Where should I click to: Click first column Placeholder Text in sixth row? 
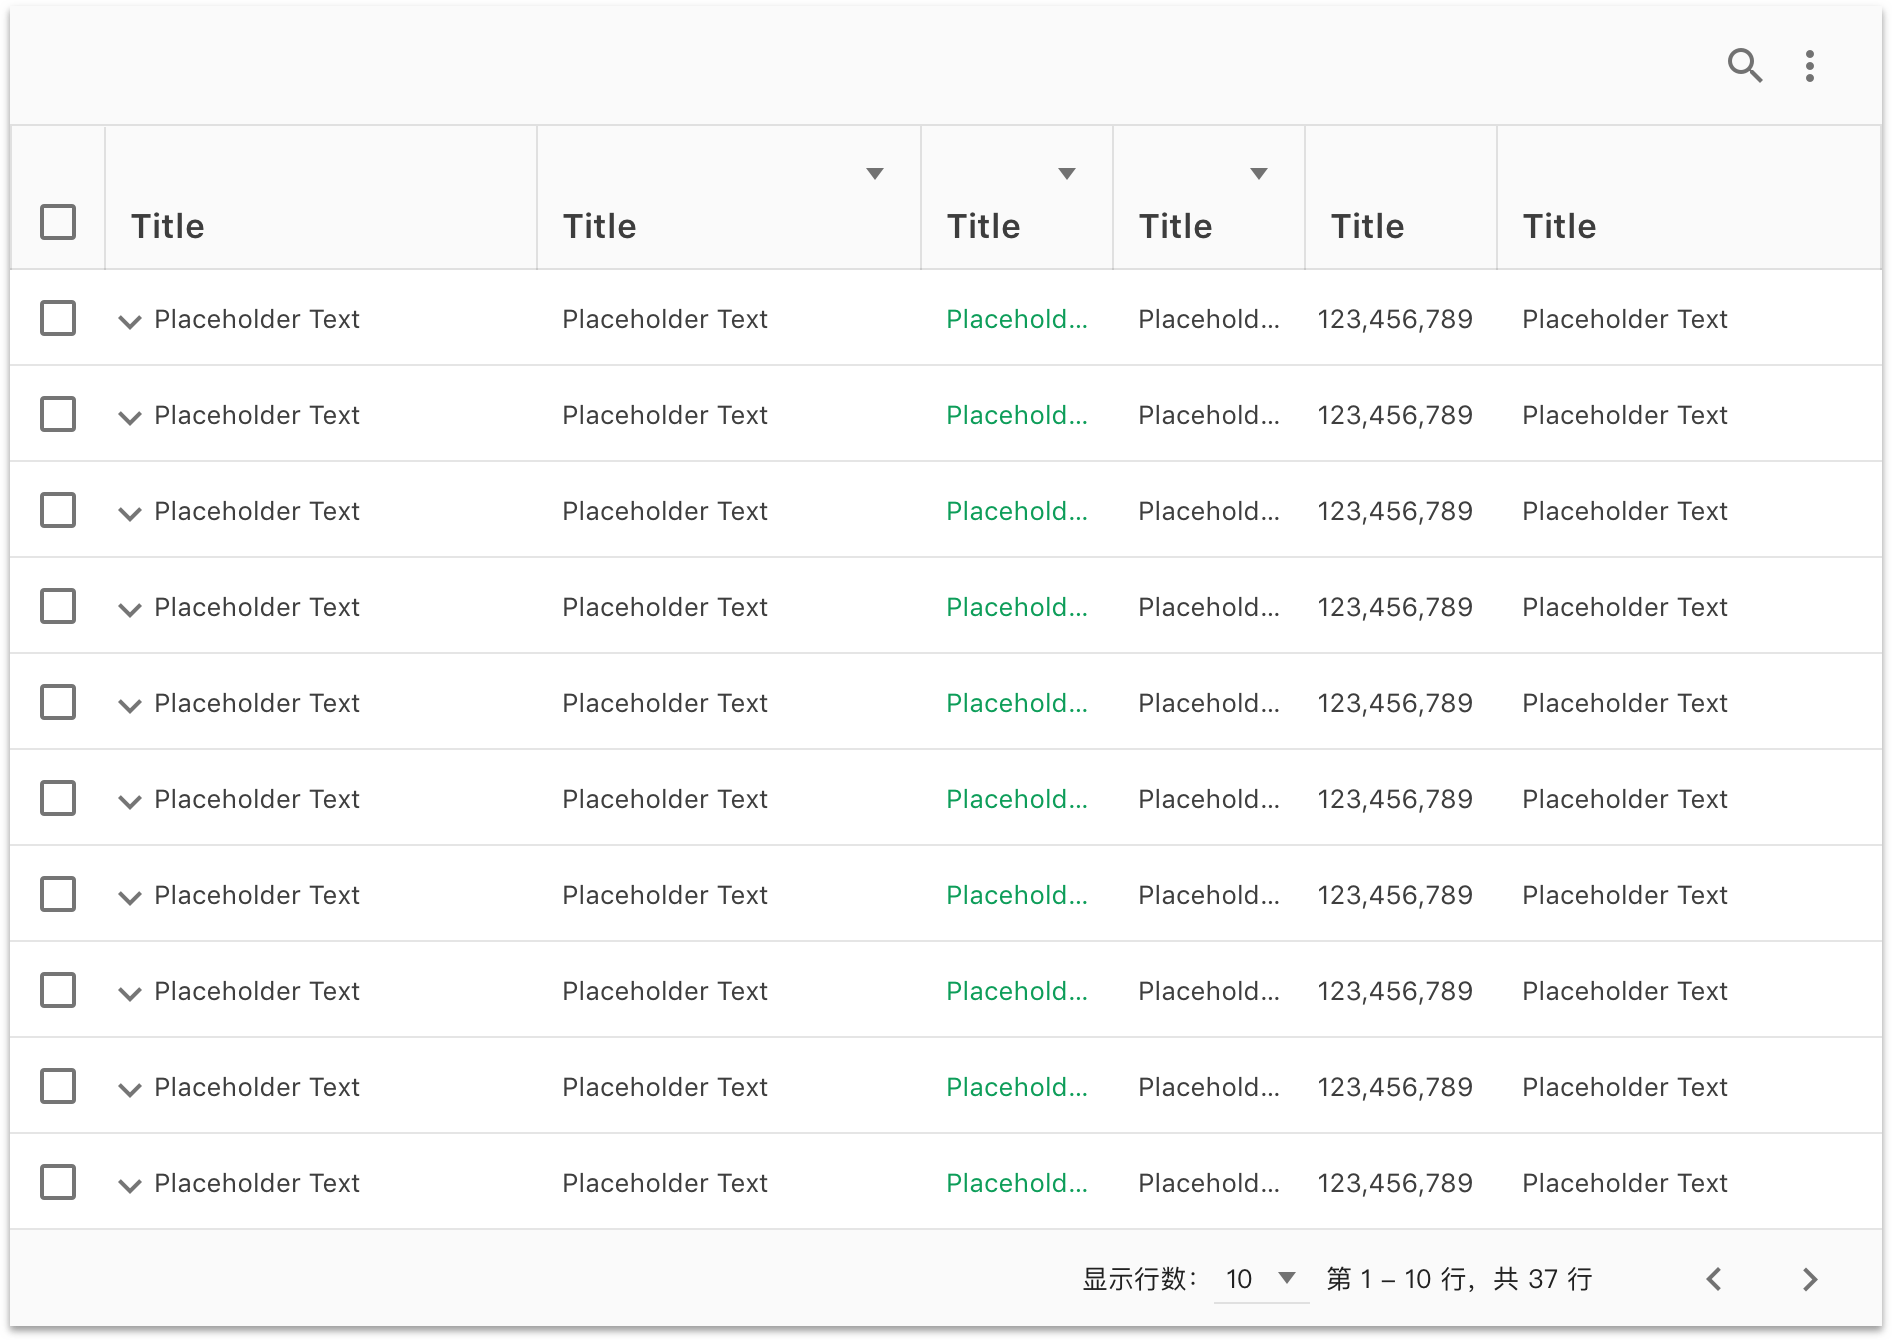tap(257, 799)
